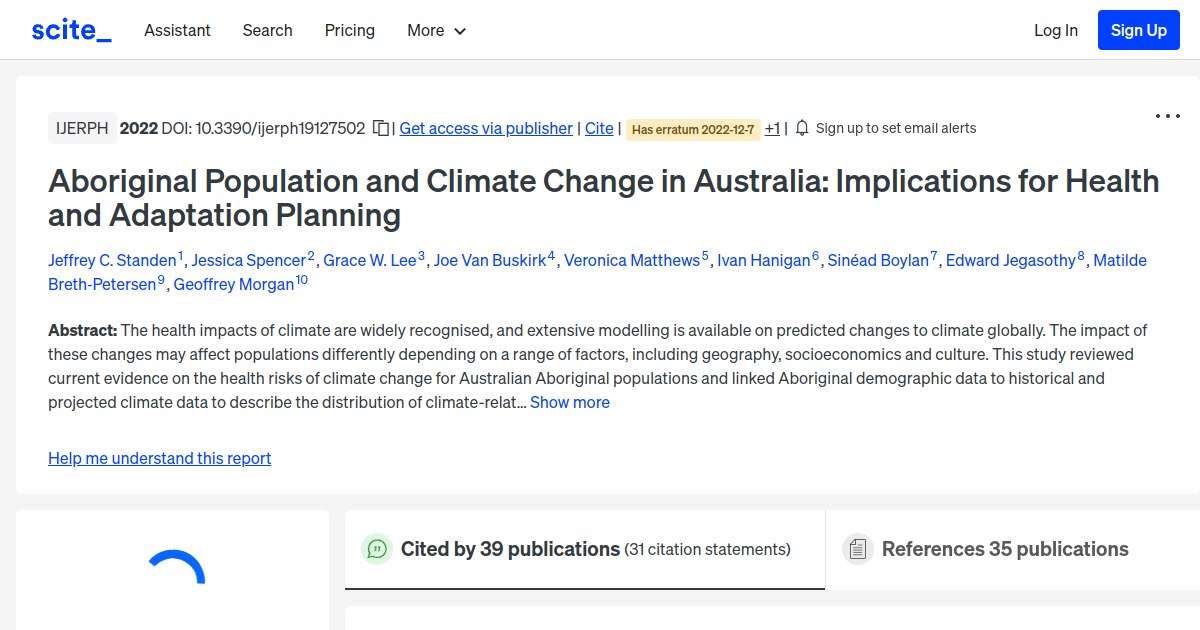Click Help me understand this report
The height and width of the screenshot is (630, 1200).
click(x=159, y=458)
